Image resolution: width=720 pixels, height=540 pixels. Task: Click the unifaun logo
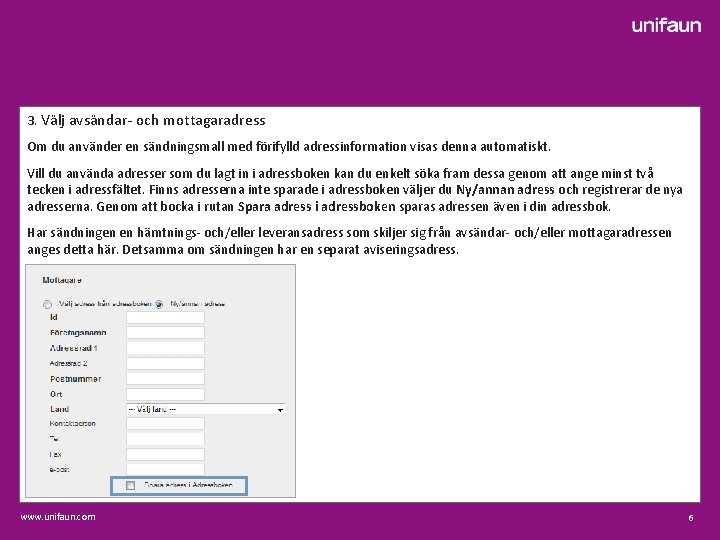click(666, 25)
